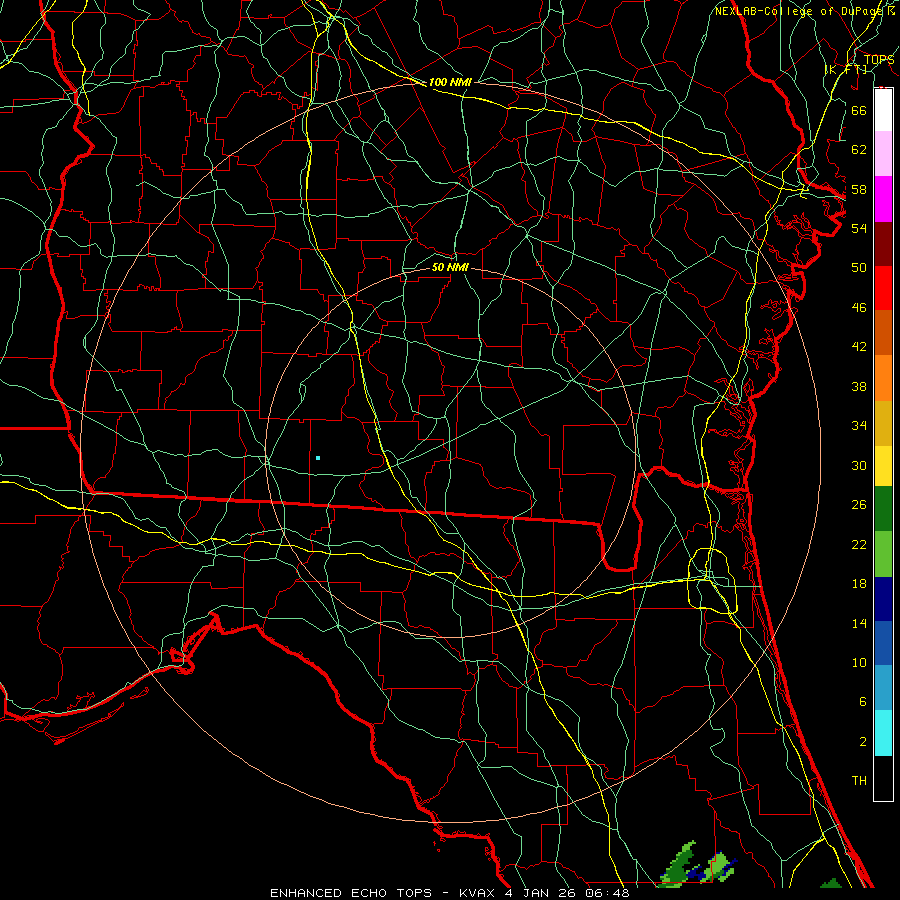Image resolution: width=900 pixels, height=900 pixels.
Task: Click the yellow legend color band
Action: tap(883, 466)
